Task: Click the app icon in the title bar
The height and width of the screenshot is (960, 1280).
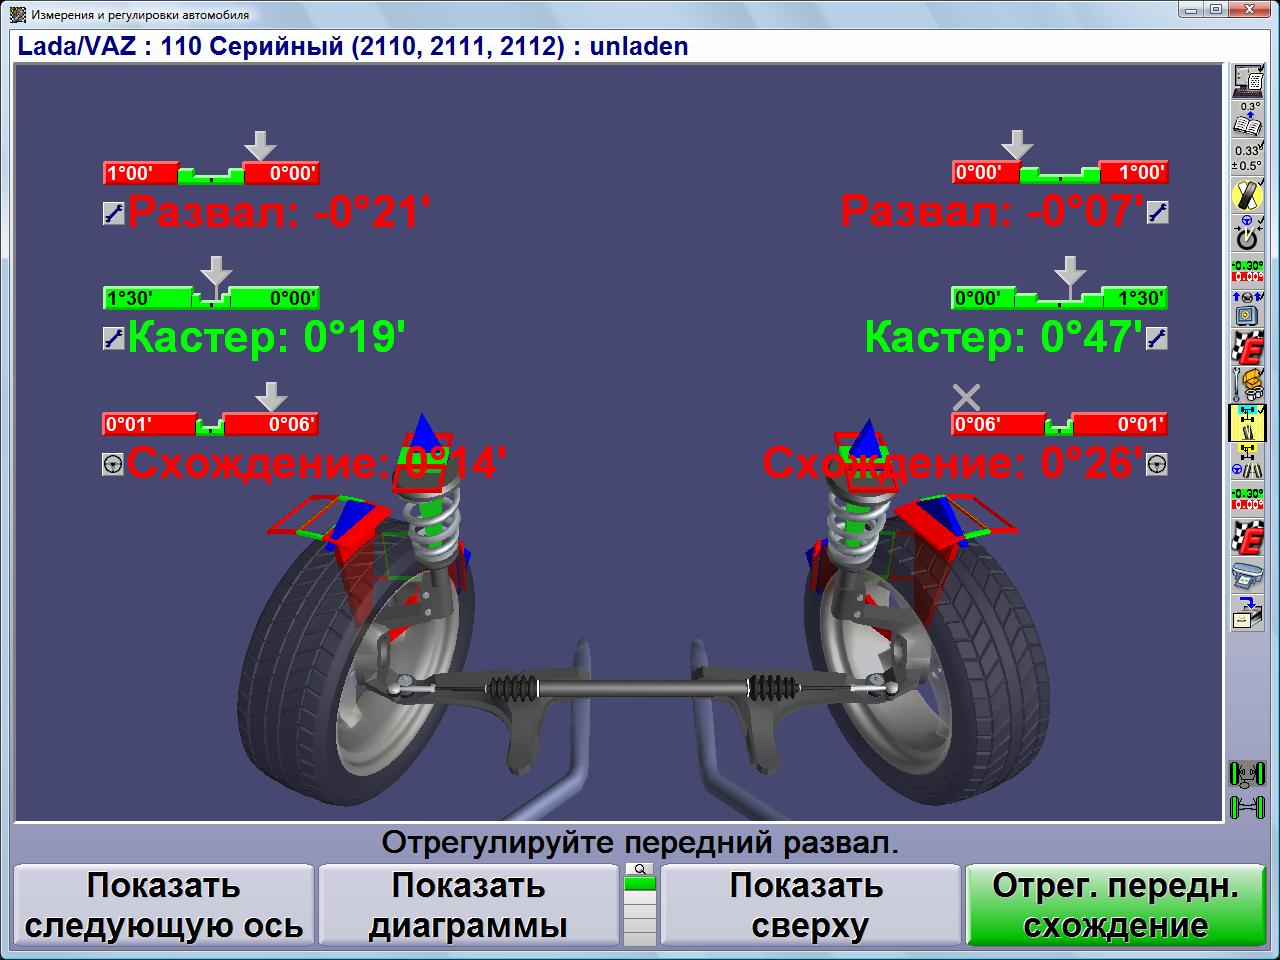Action: click(x=17, y=14)
